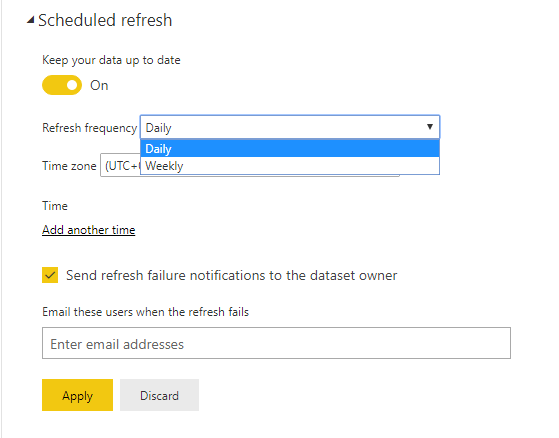Open the Refresh frequency dropdown
559x438 pixels.
[290, 127]
